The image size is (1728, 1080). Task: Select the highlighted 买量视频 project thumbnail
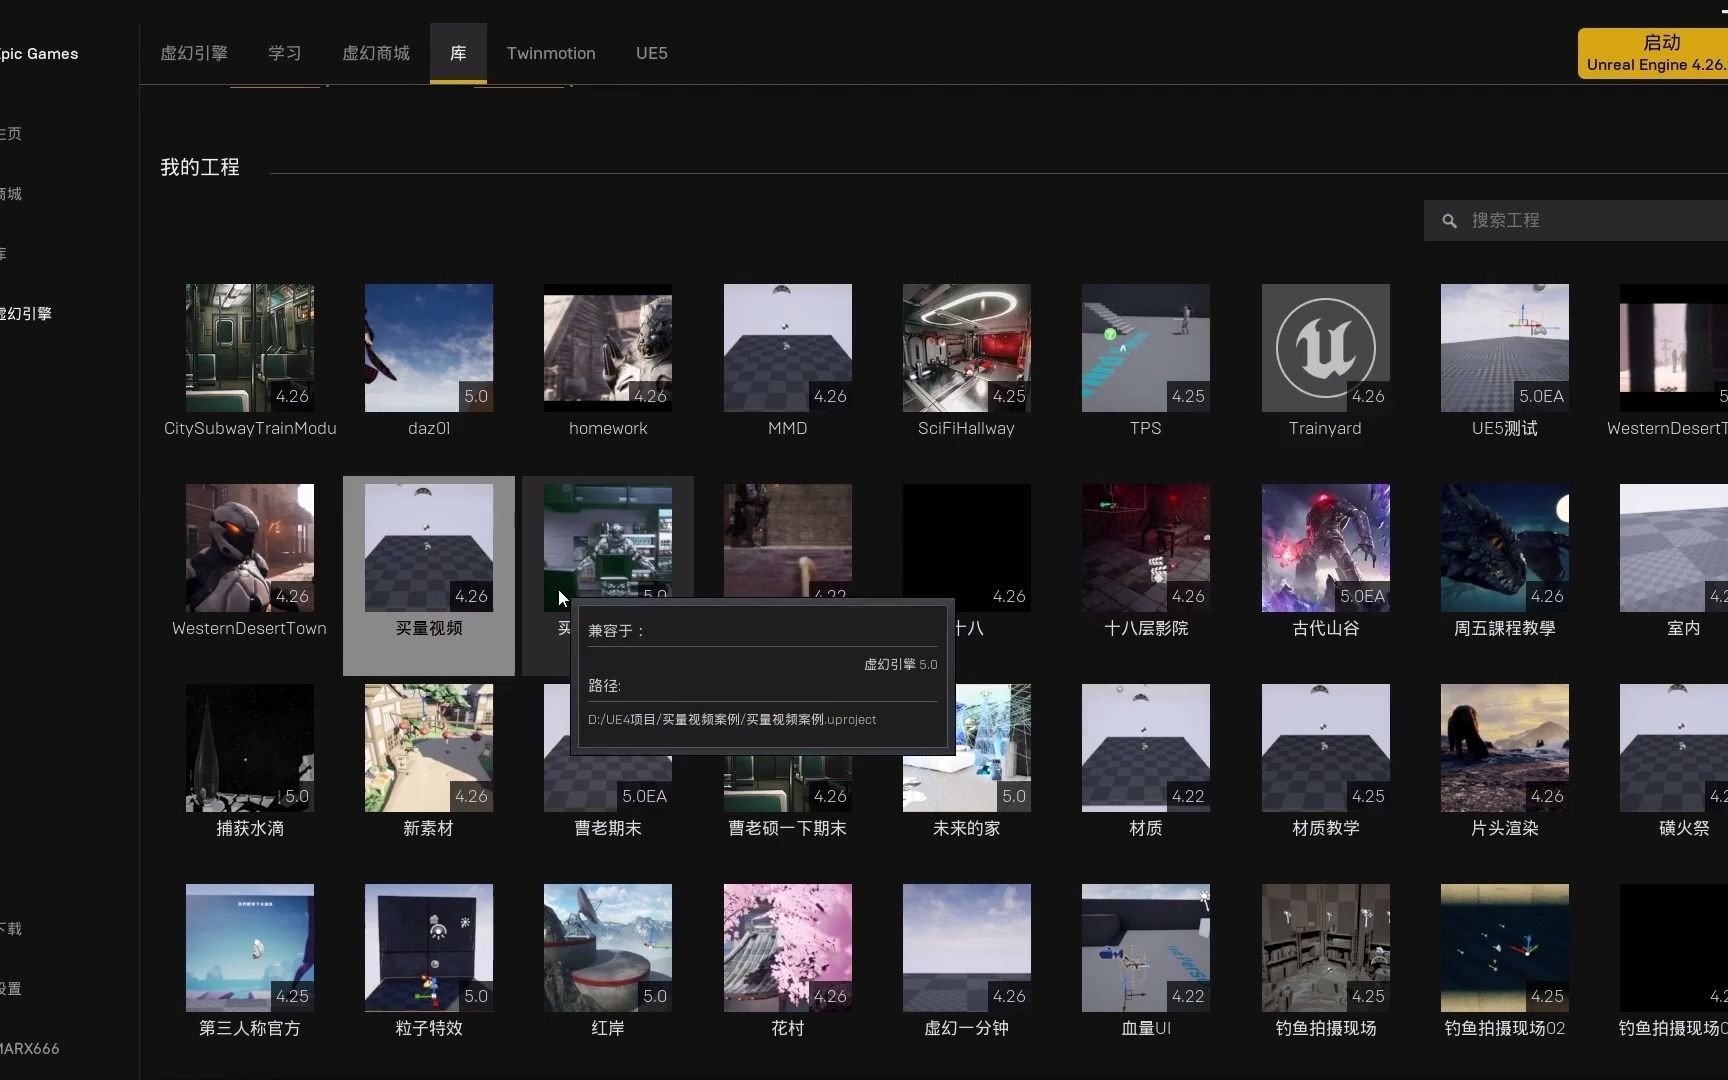click(429, 548)
